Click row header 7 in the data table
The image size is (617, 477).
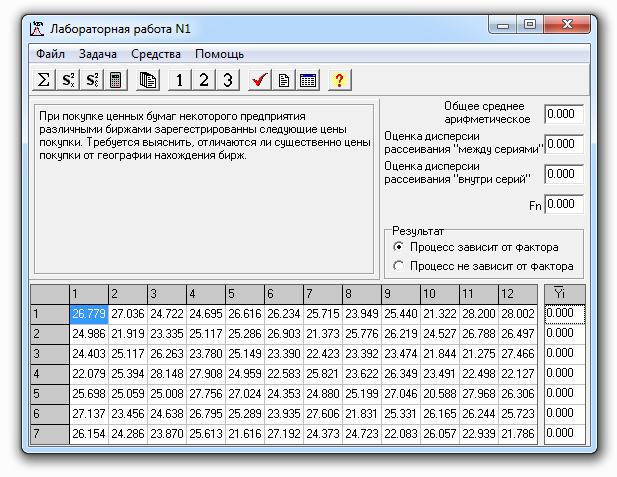point(50,434)
